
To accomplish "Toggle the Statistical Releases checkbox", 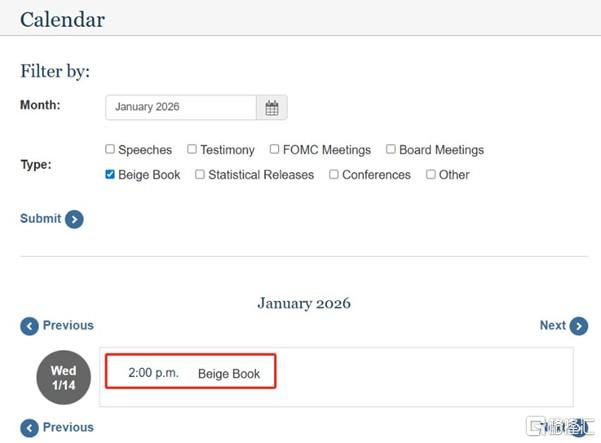I will 200,174.
